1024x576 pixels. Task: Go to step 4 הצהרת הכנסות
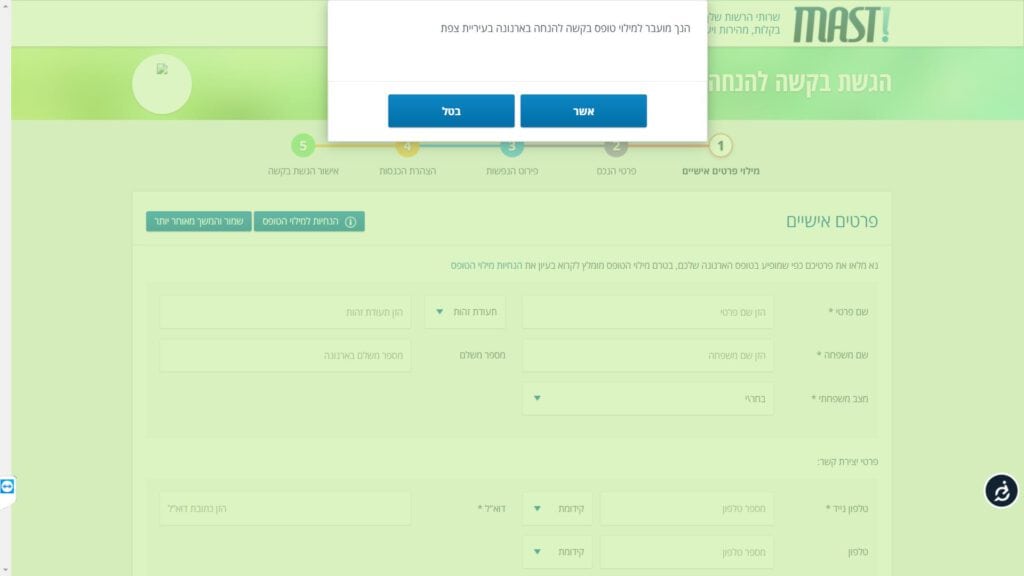(x=407, y=147)
